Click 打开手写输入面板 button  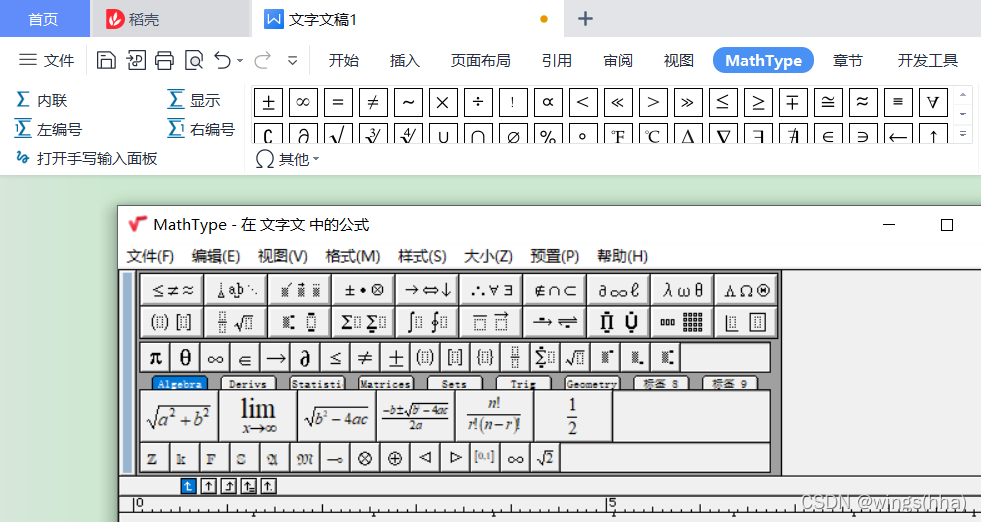pos(86,158)
